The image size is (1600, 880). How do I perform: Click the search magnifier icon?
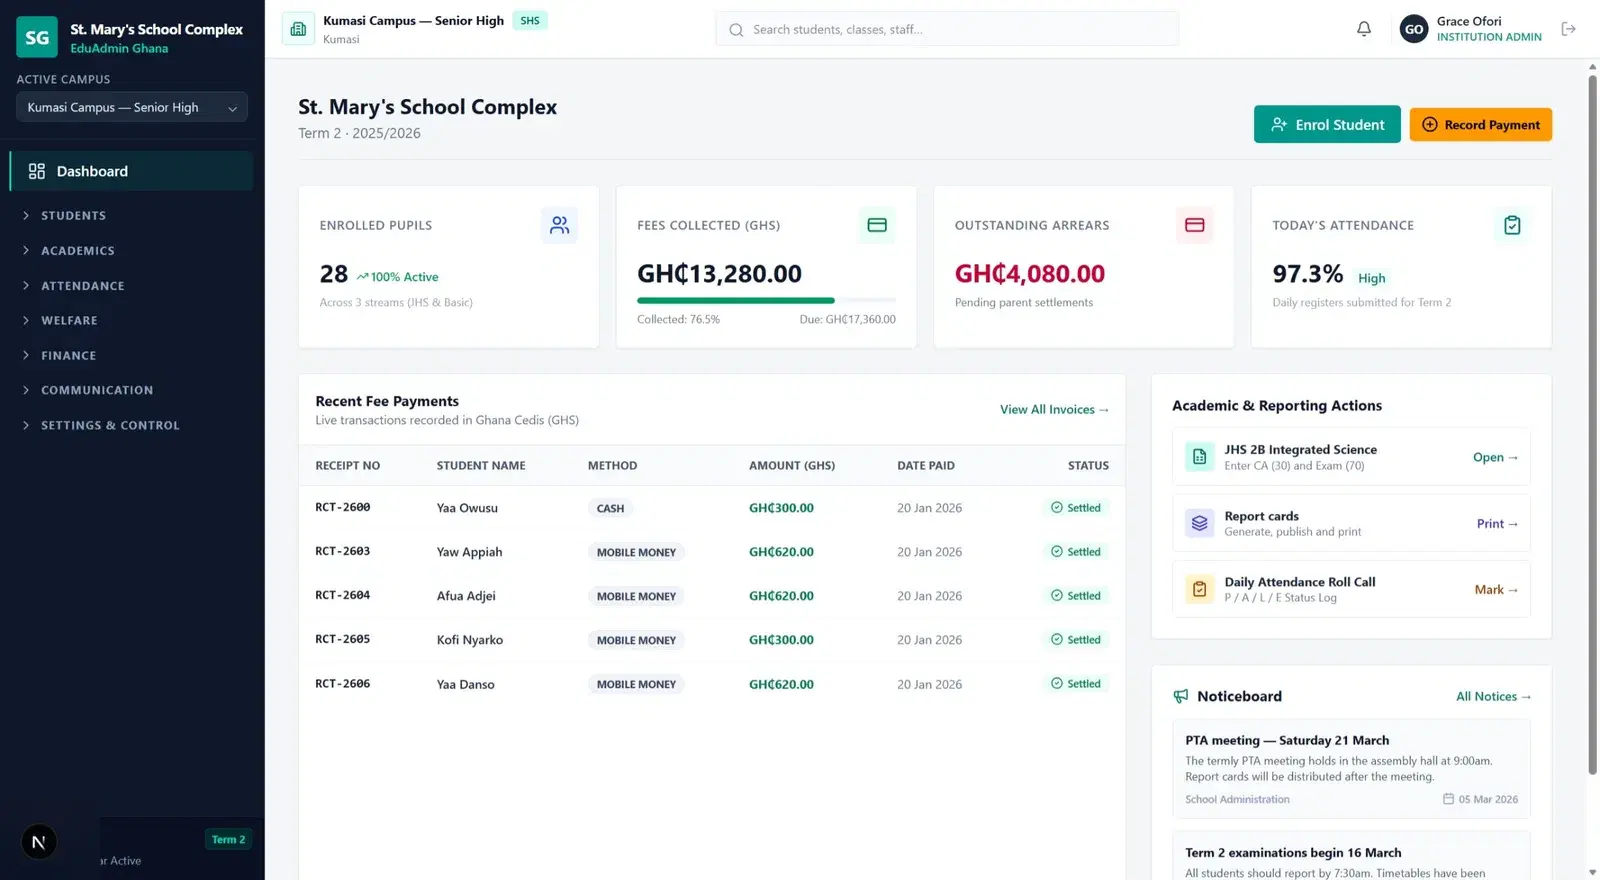click(736, 30)
